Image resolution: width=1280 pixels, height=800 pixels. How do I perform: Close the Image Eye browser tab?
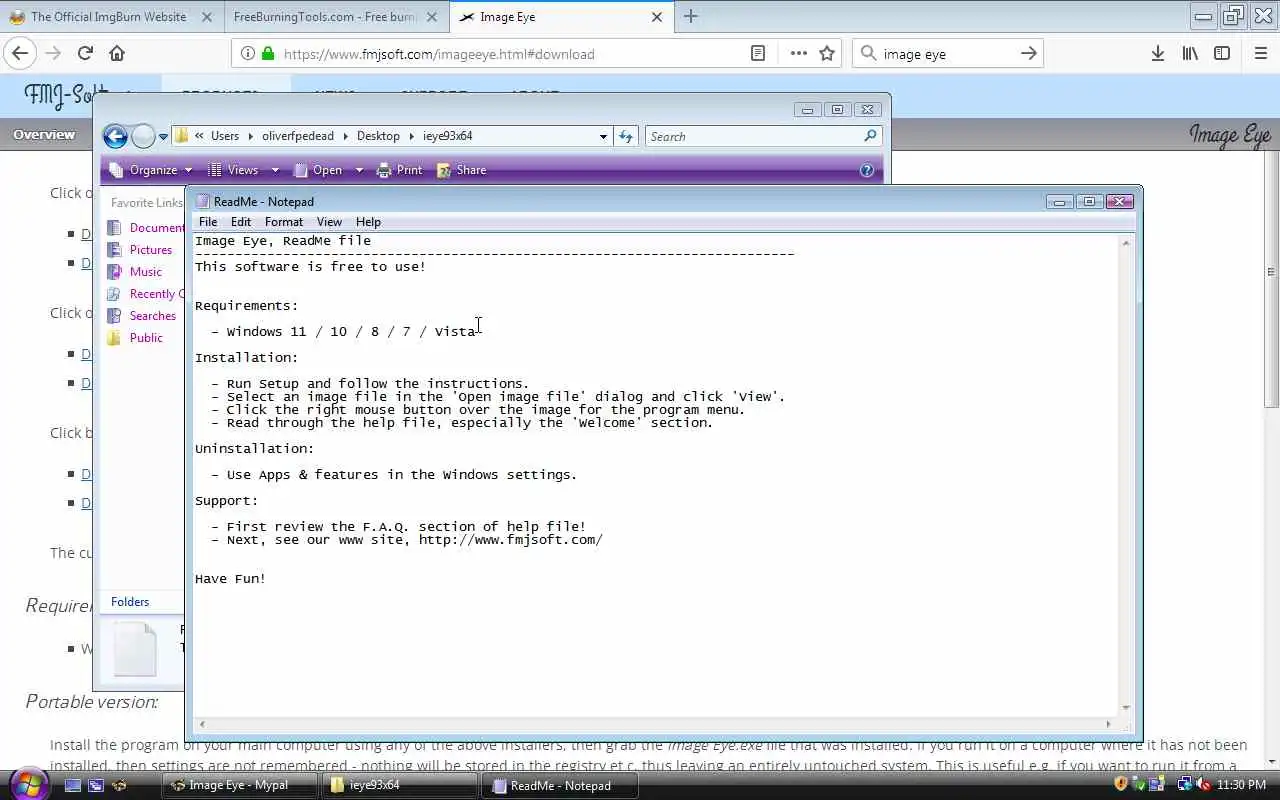point(656,17)
